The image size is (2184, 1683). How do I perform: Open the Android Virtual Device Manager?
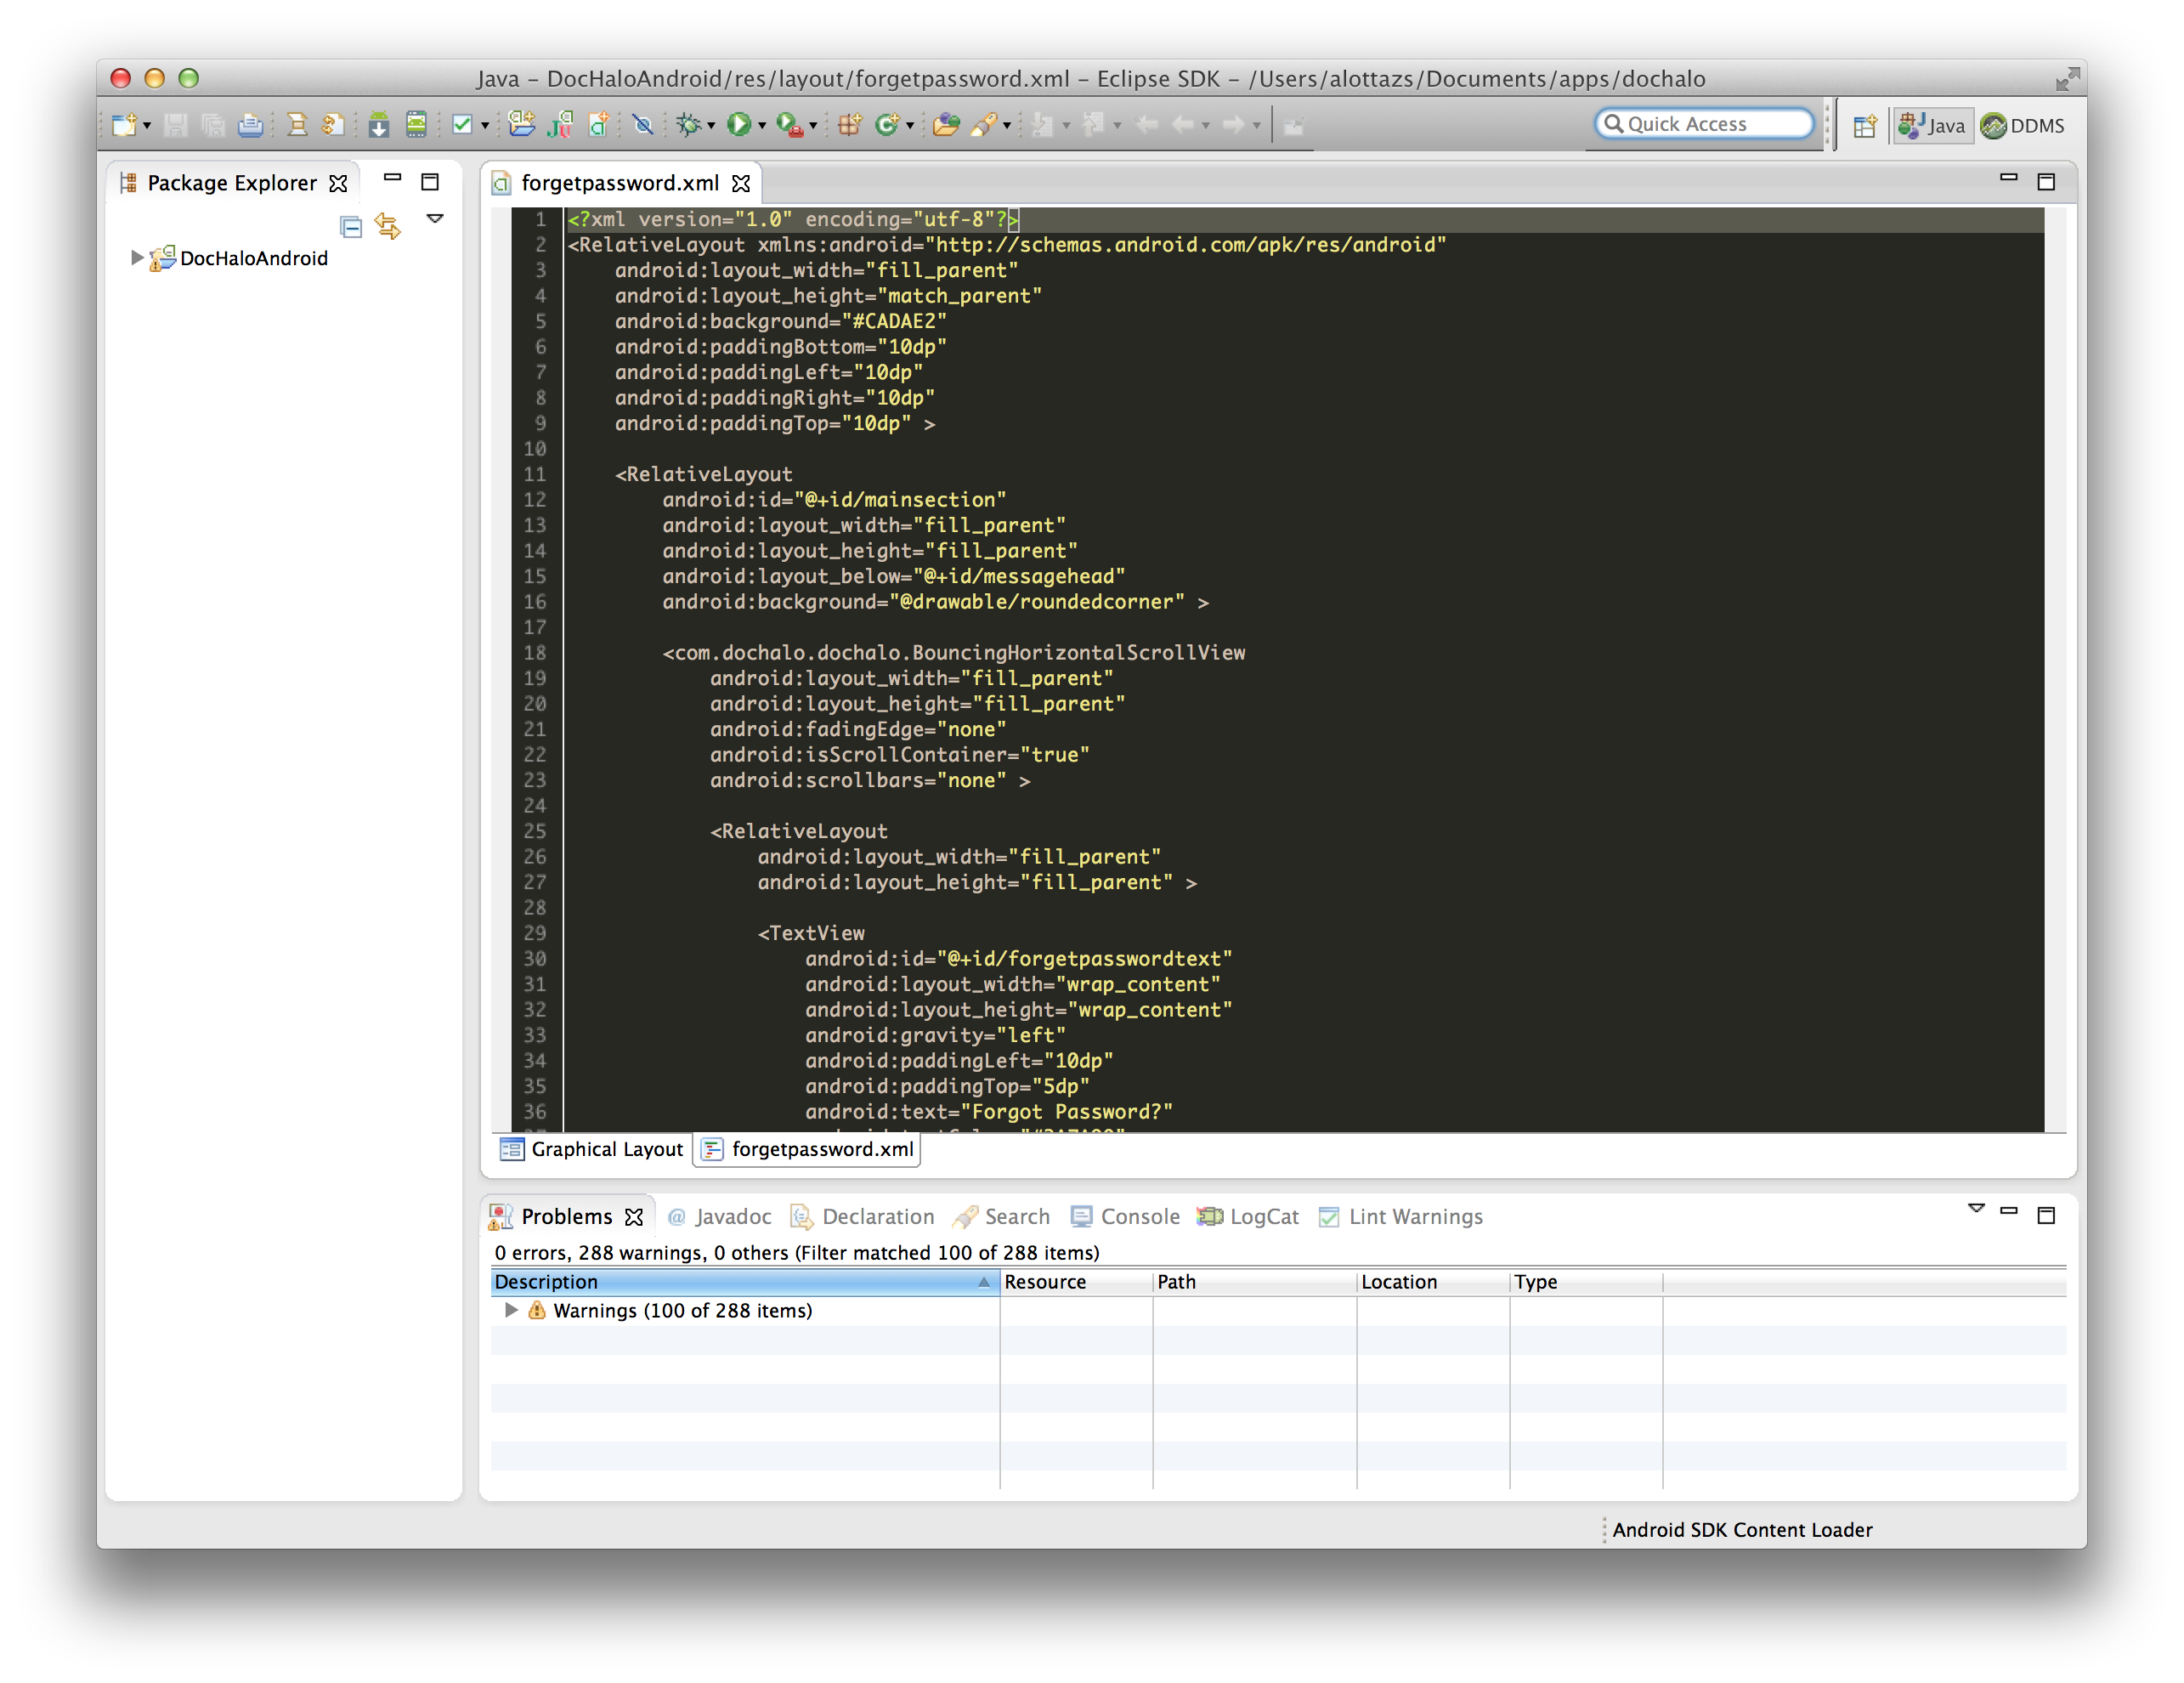click(416, 125)
